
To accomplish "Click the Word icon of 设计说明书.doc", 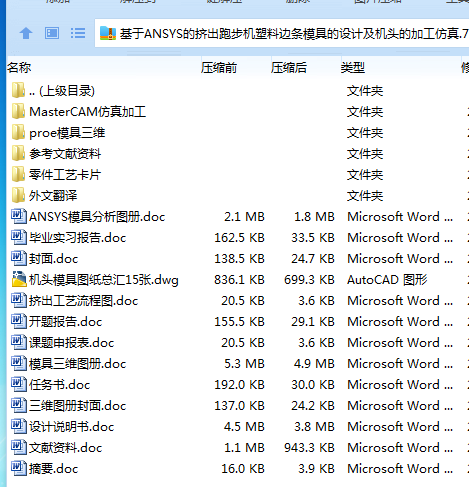I will [x=19, y=426].
